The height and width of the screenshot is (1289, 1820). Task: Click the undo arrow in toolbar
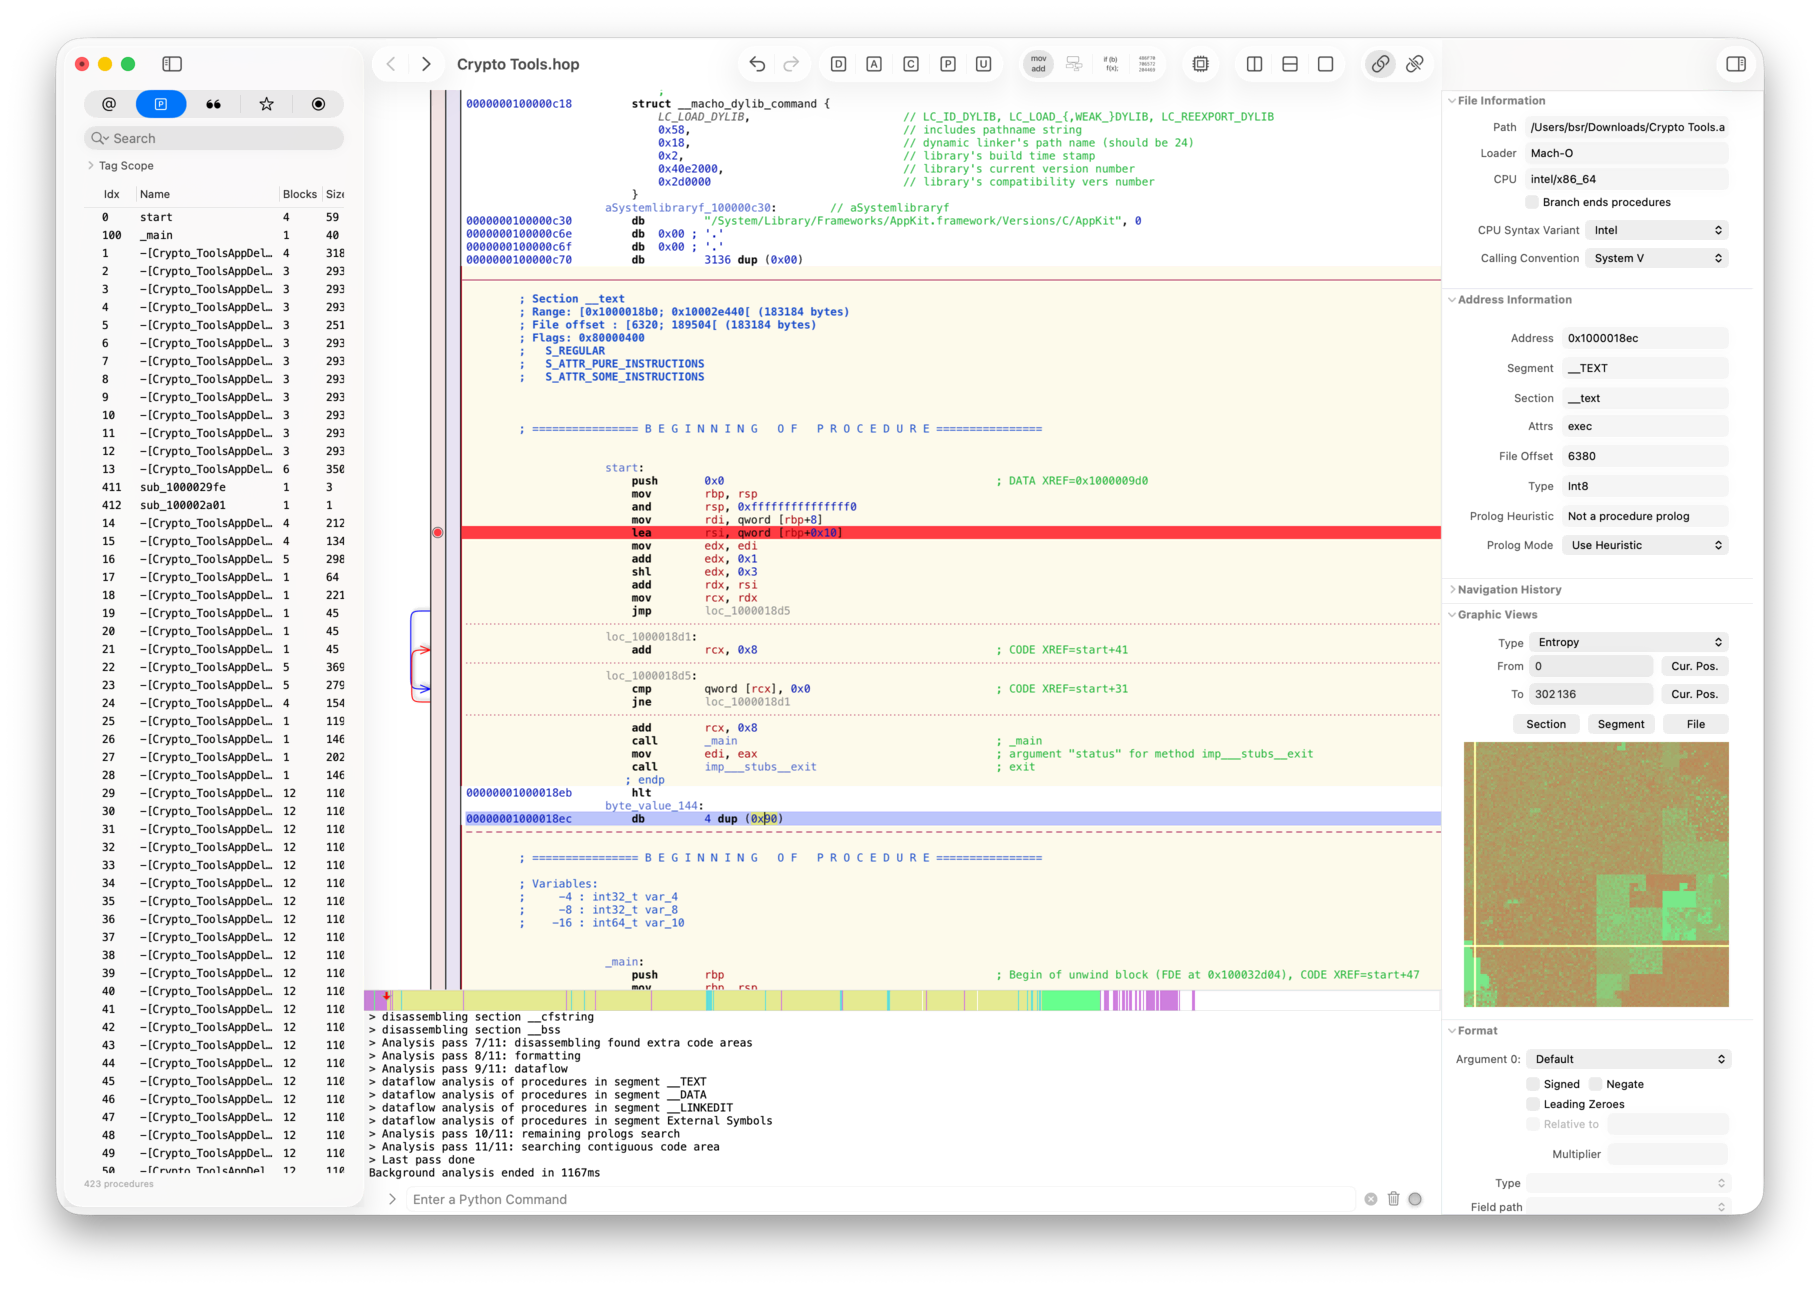[757, 64]
